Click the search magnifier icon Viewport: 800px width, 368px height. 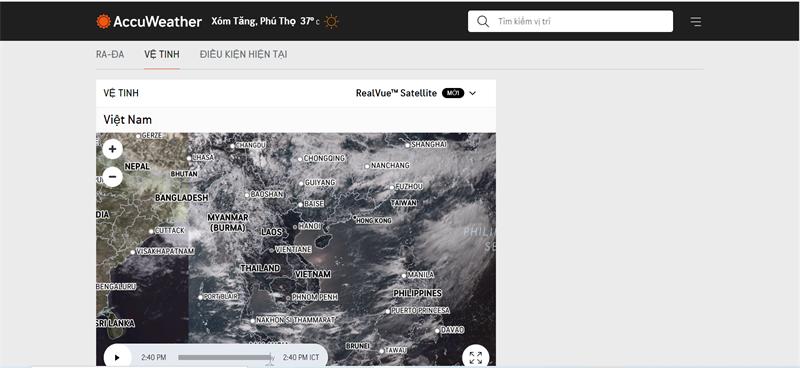click(x=483, y=21)
